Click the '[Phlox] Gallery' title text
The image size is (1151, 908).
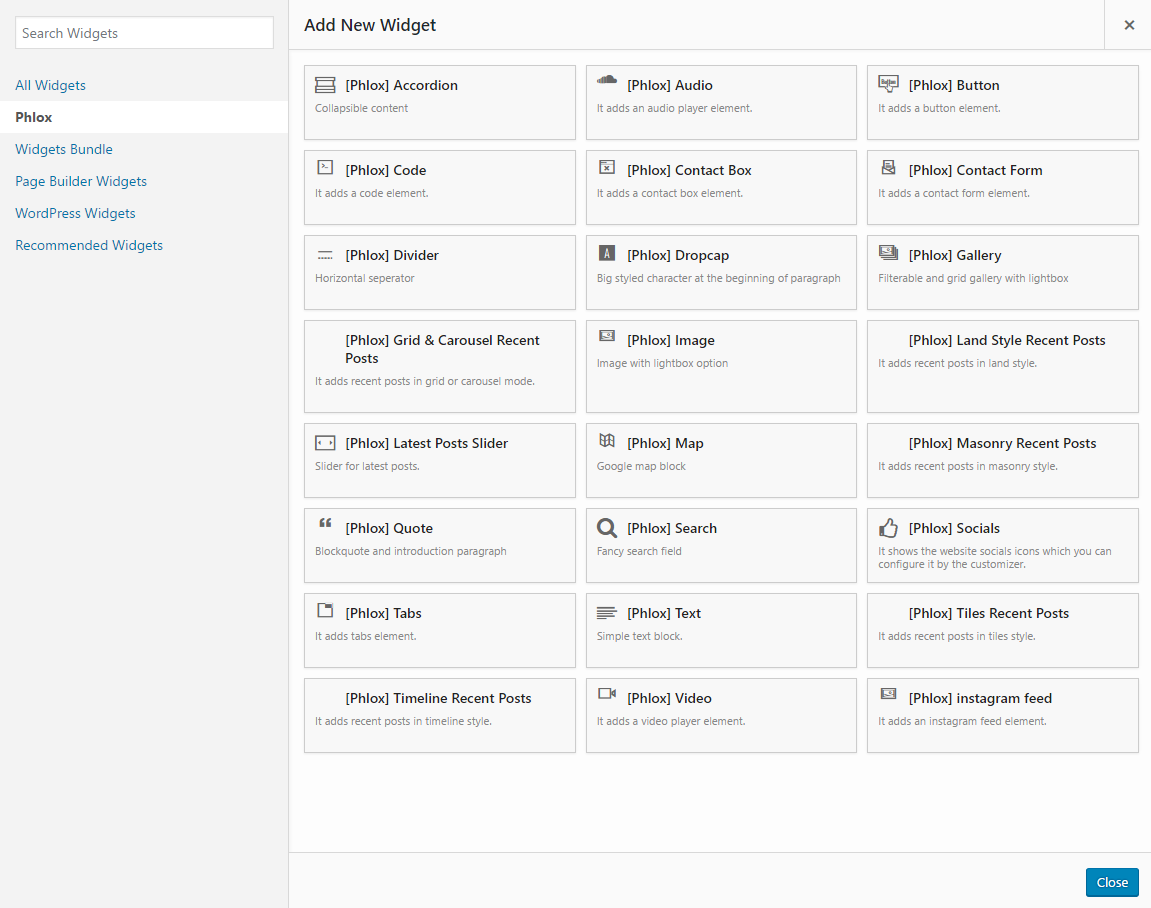coord(955,255)
